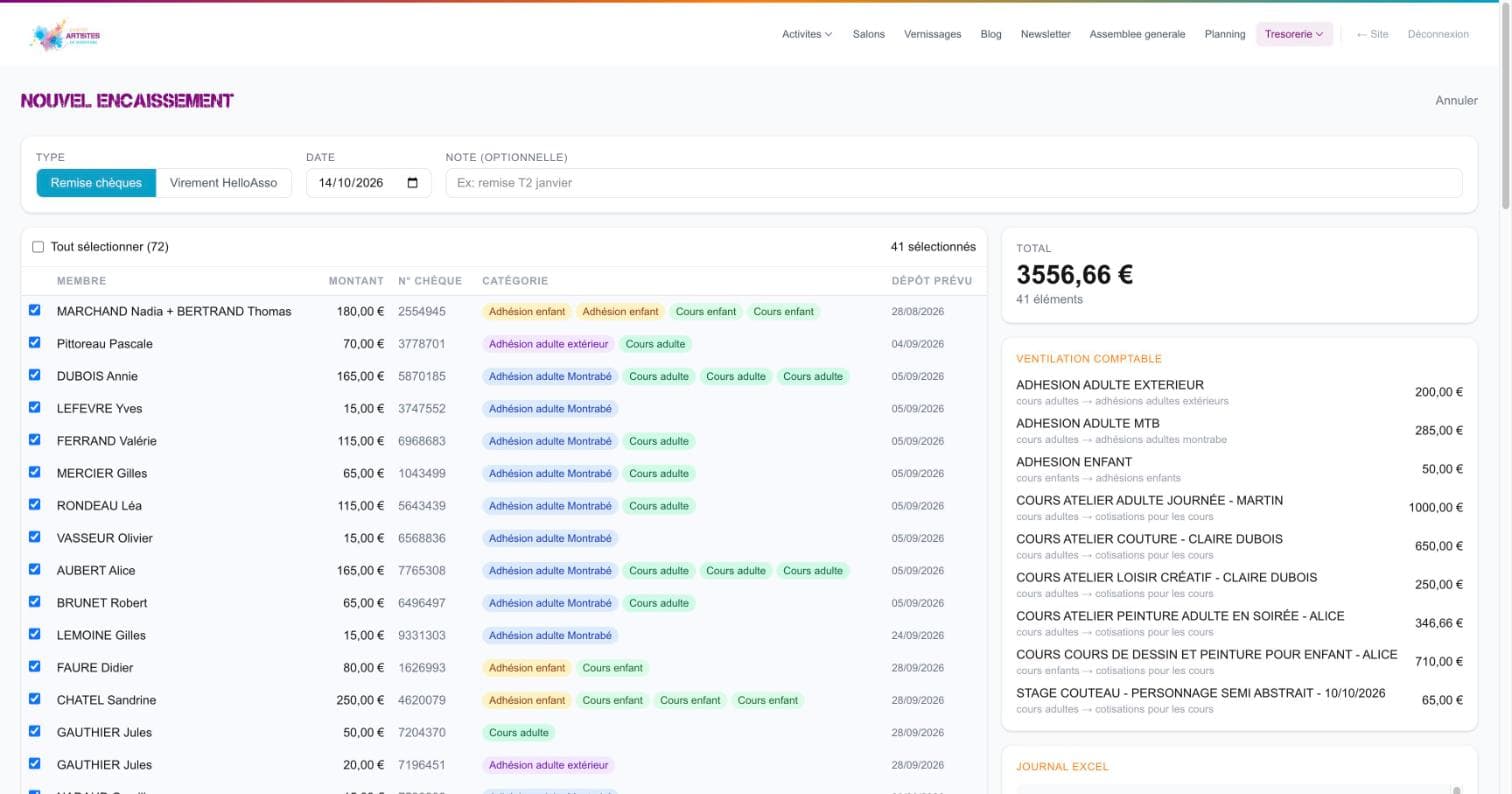1512x794 pixels.
Task: Select the Remise chèques type
Action: click(97, 183)
